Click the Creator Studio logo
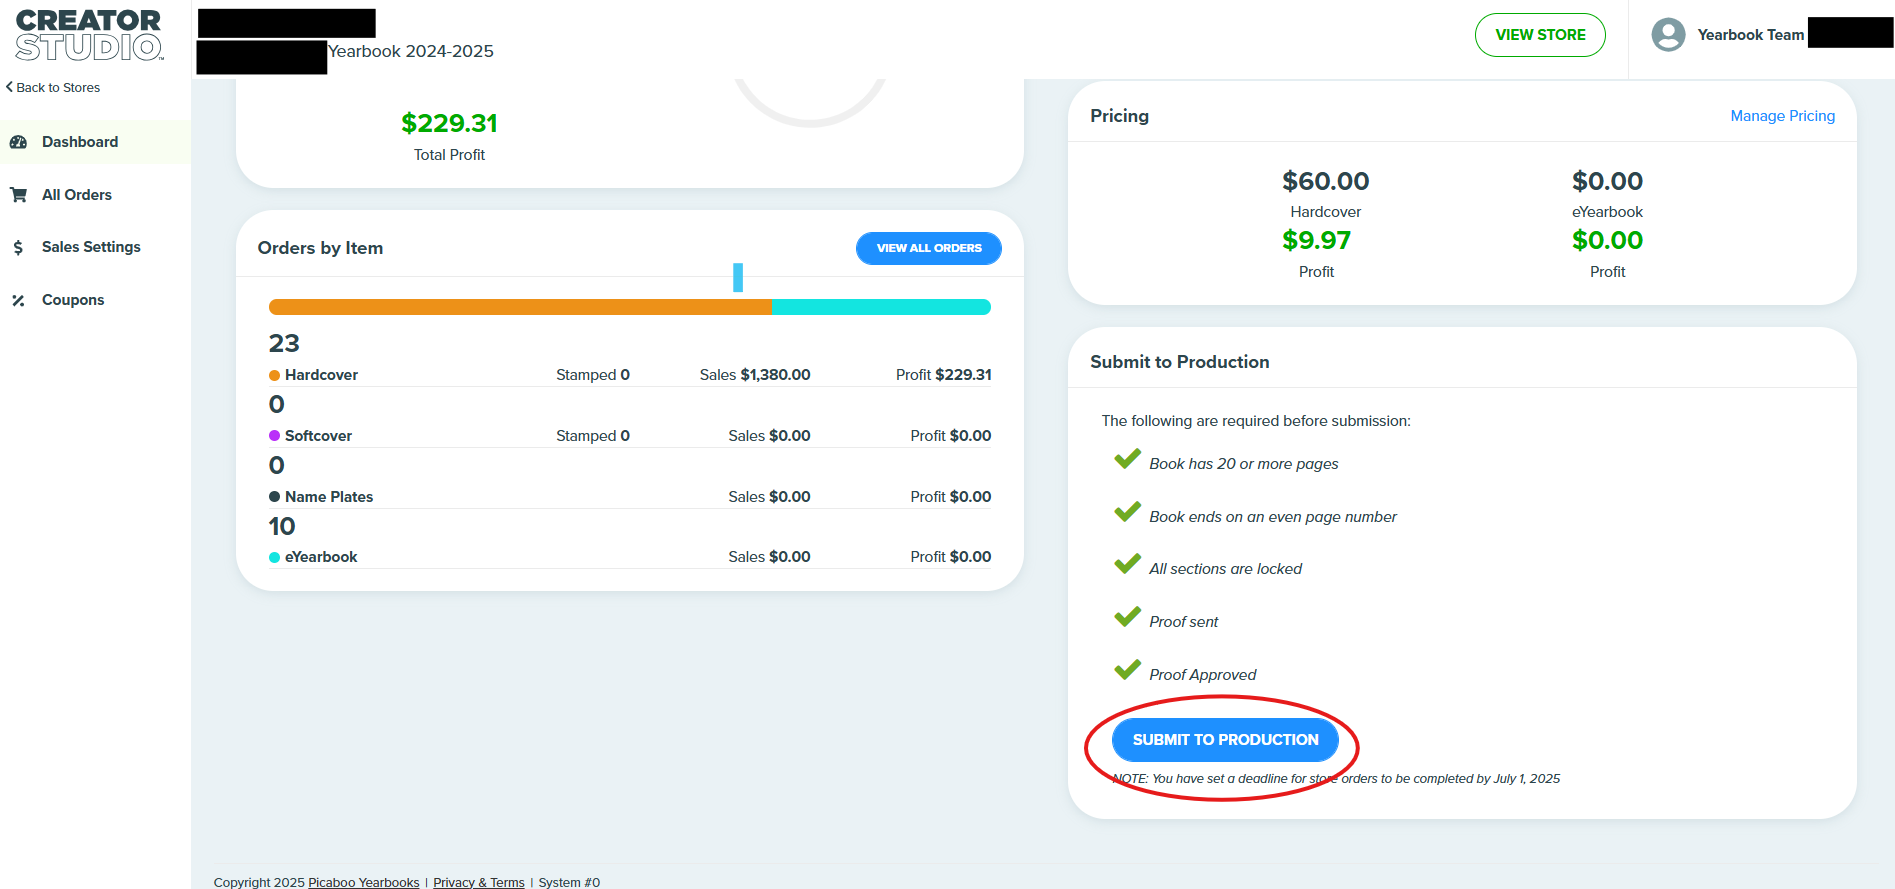This screenshot has width=1895, height=889. [89, 35]
